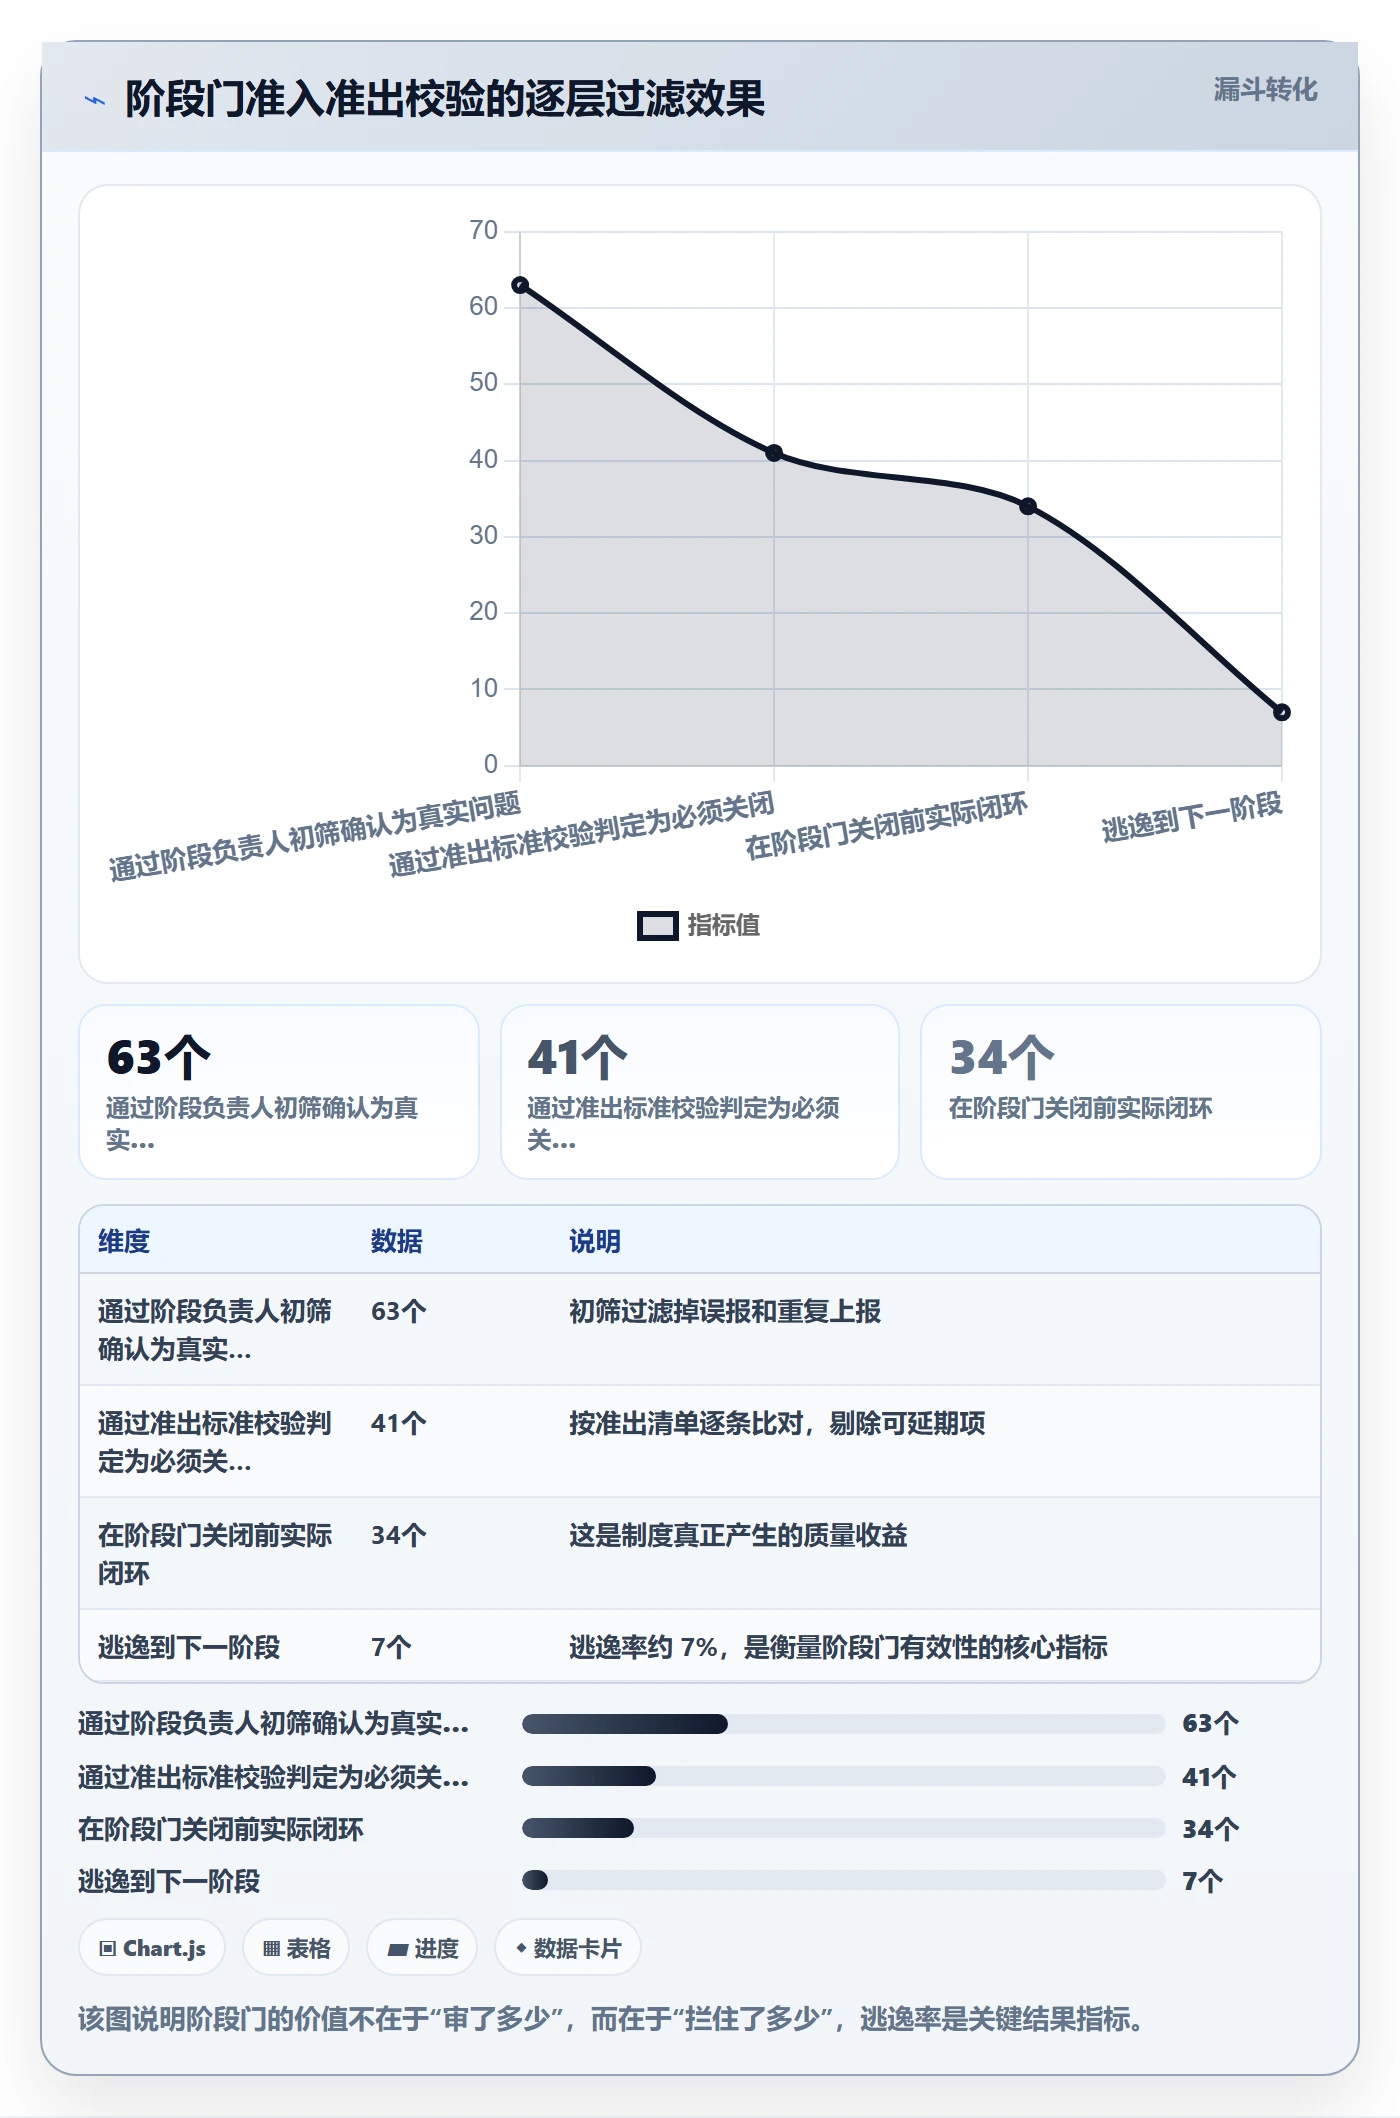Click x-axis label 逃逸到下一阶段
The width and height of the screenshot is (1400, 2118).
[x=1192, y=817]
